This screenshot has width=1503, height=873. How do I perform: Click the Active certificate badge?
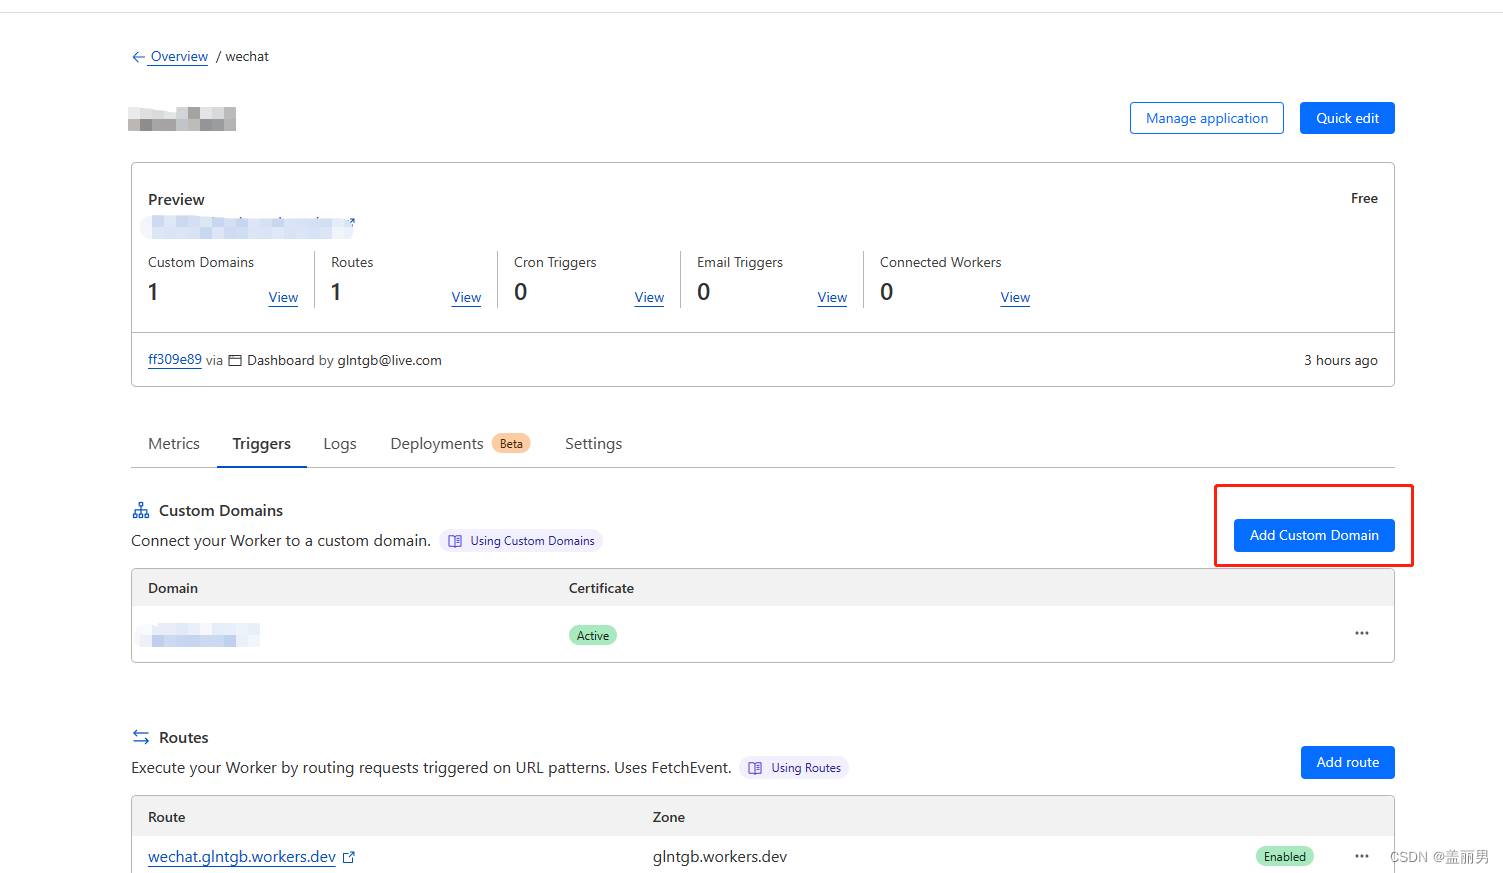(593, 636)
